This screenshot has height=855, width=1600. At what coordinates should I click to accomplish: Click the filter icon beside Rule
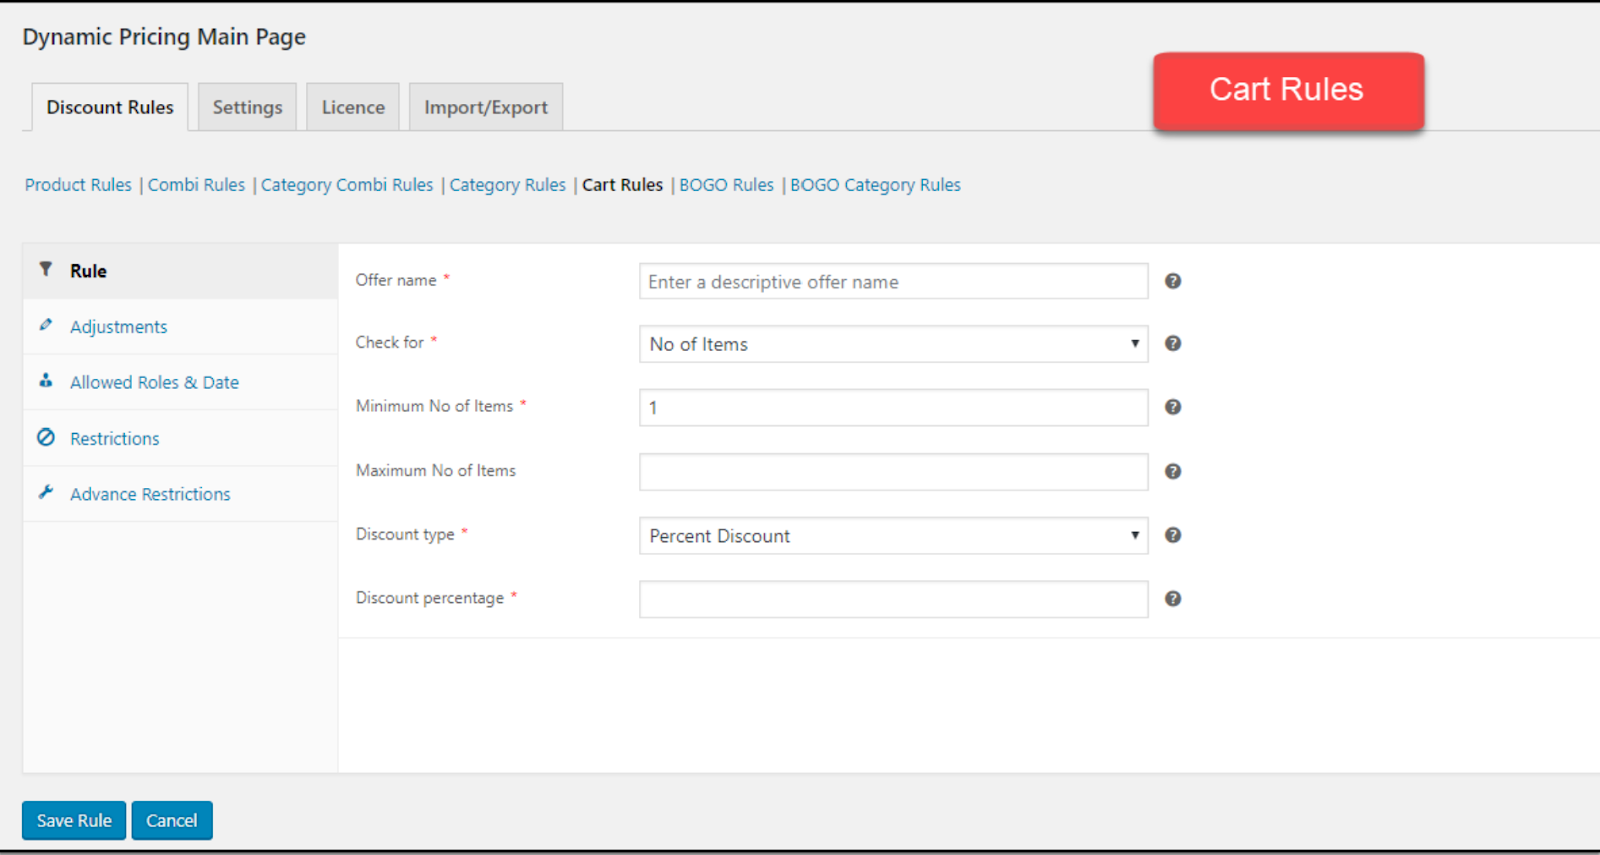[x=45, y=269]
